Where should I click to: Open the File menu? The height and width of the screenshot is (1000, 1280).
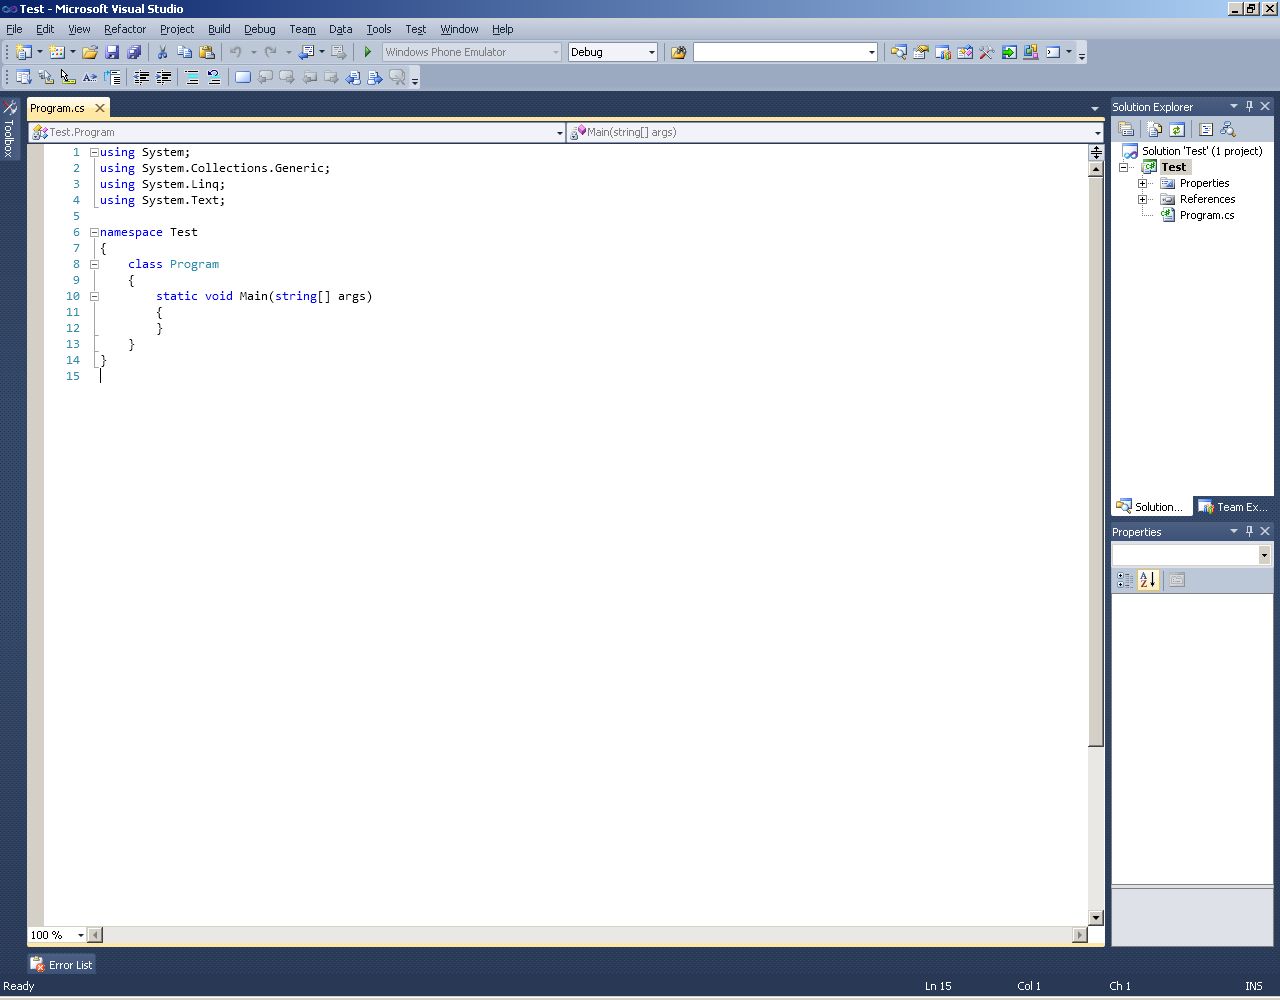pos(14,29)
